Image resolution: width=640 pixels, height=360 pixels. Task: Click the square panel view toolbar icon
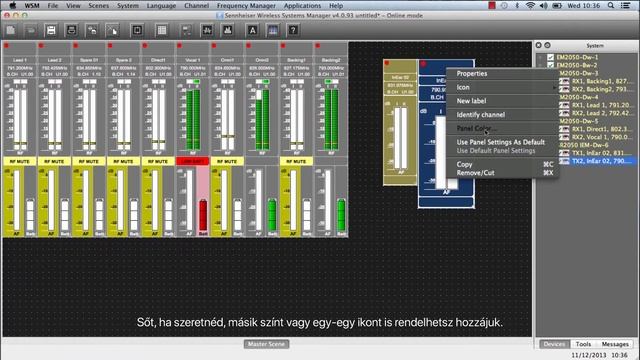pos(138,30)
